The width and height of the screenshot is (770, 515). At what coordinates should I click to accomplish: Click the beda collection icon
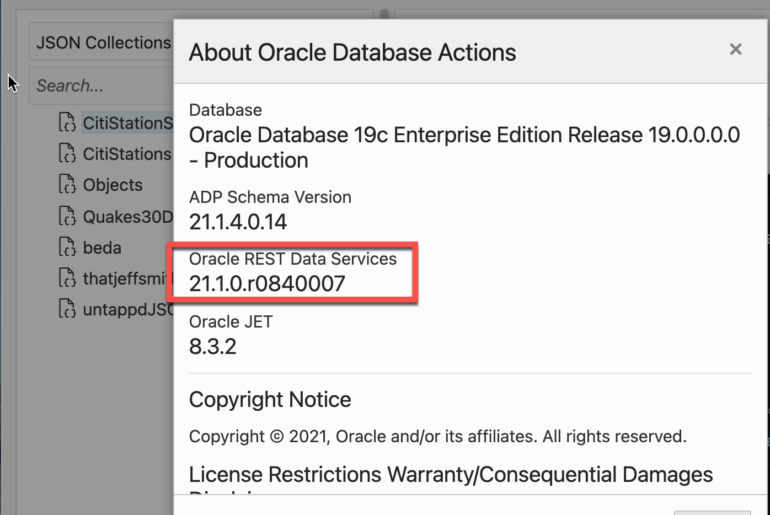tap(67, 247)
